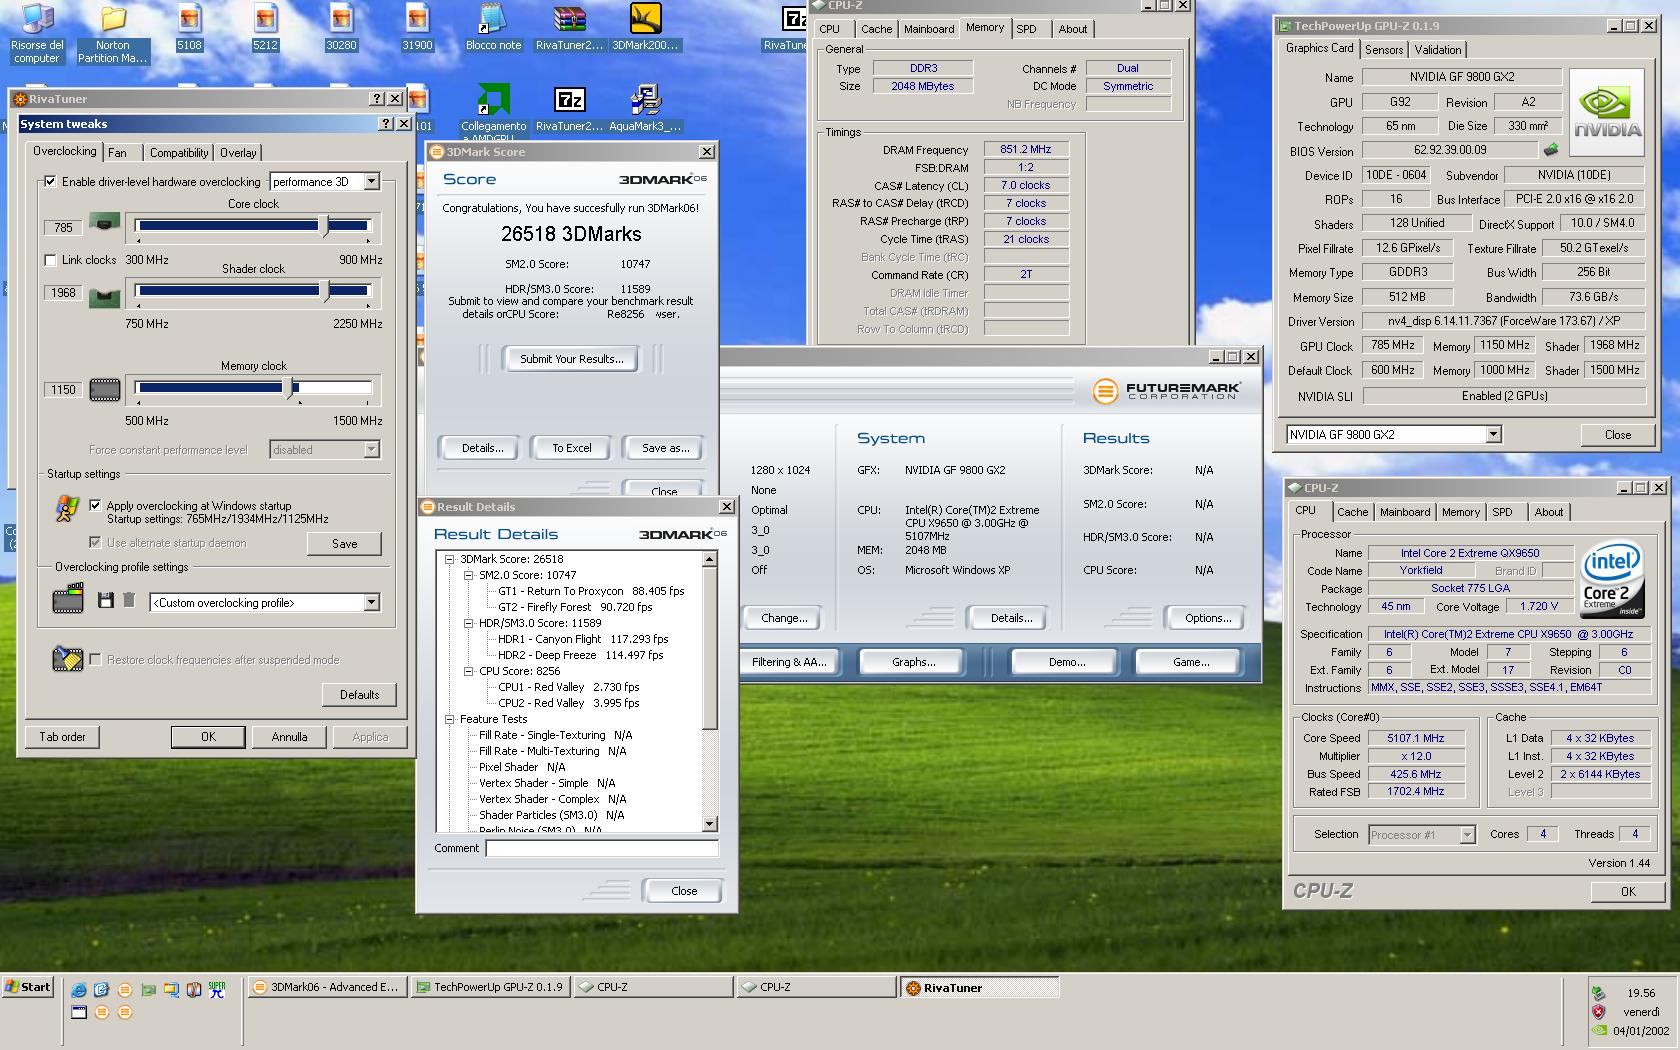Click the Close button in GPU-Z window
This screenshot has width=1680, height=1050.
tap(1617, 434)
